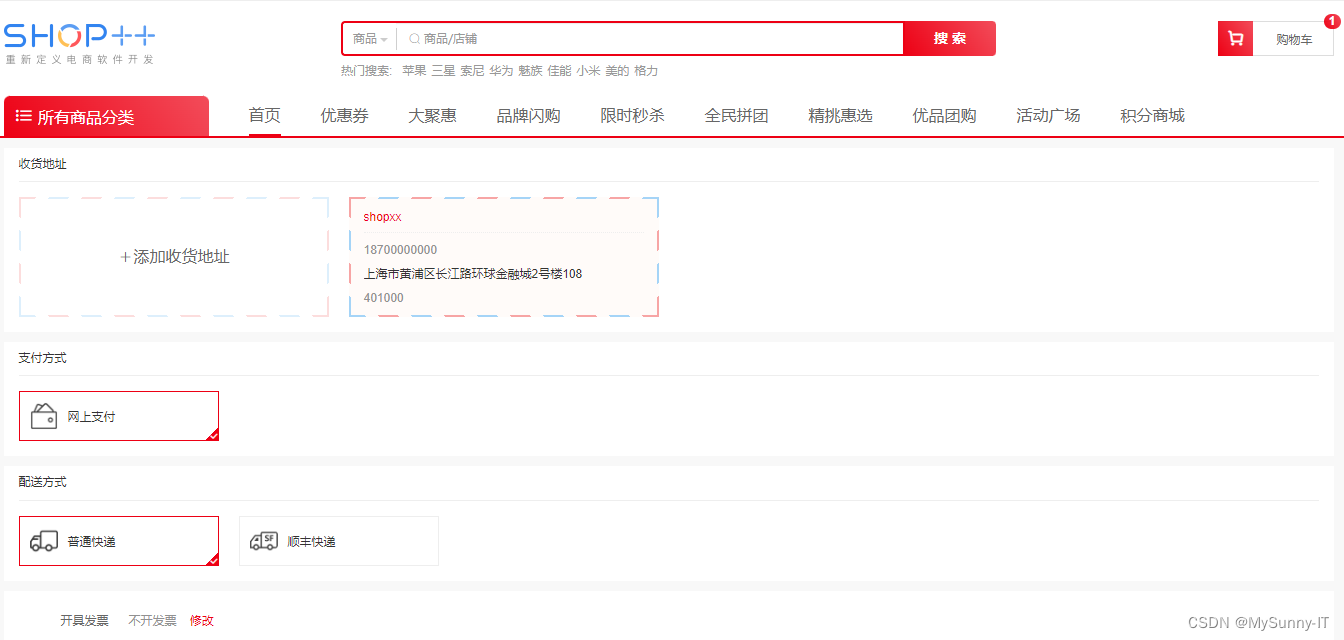Click the search magnifier icon
Screen dimensions: 1344x640
(414, 39)
